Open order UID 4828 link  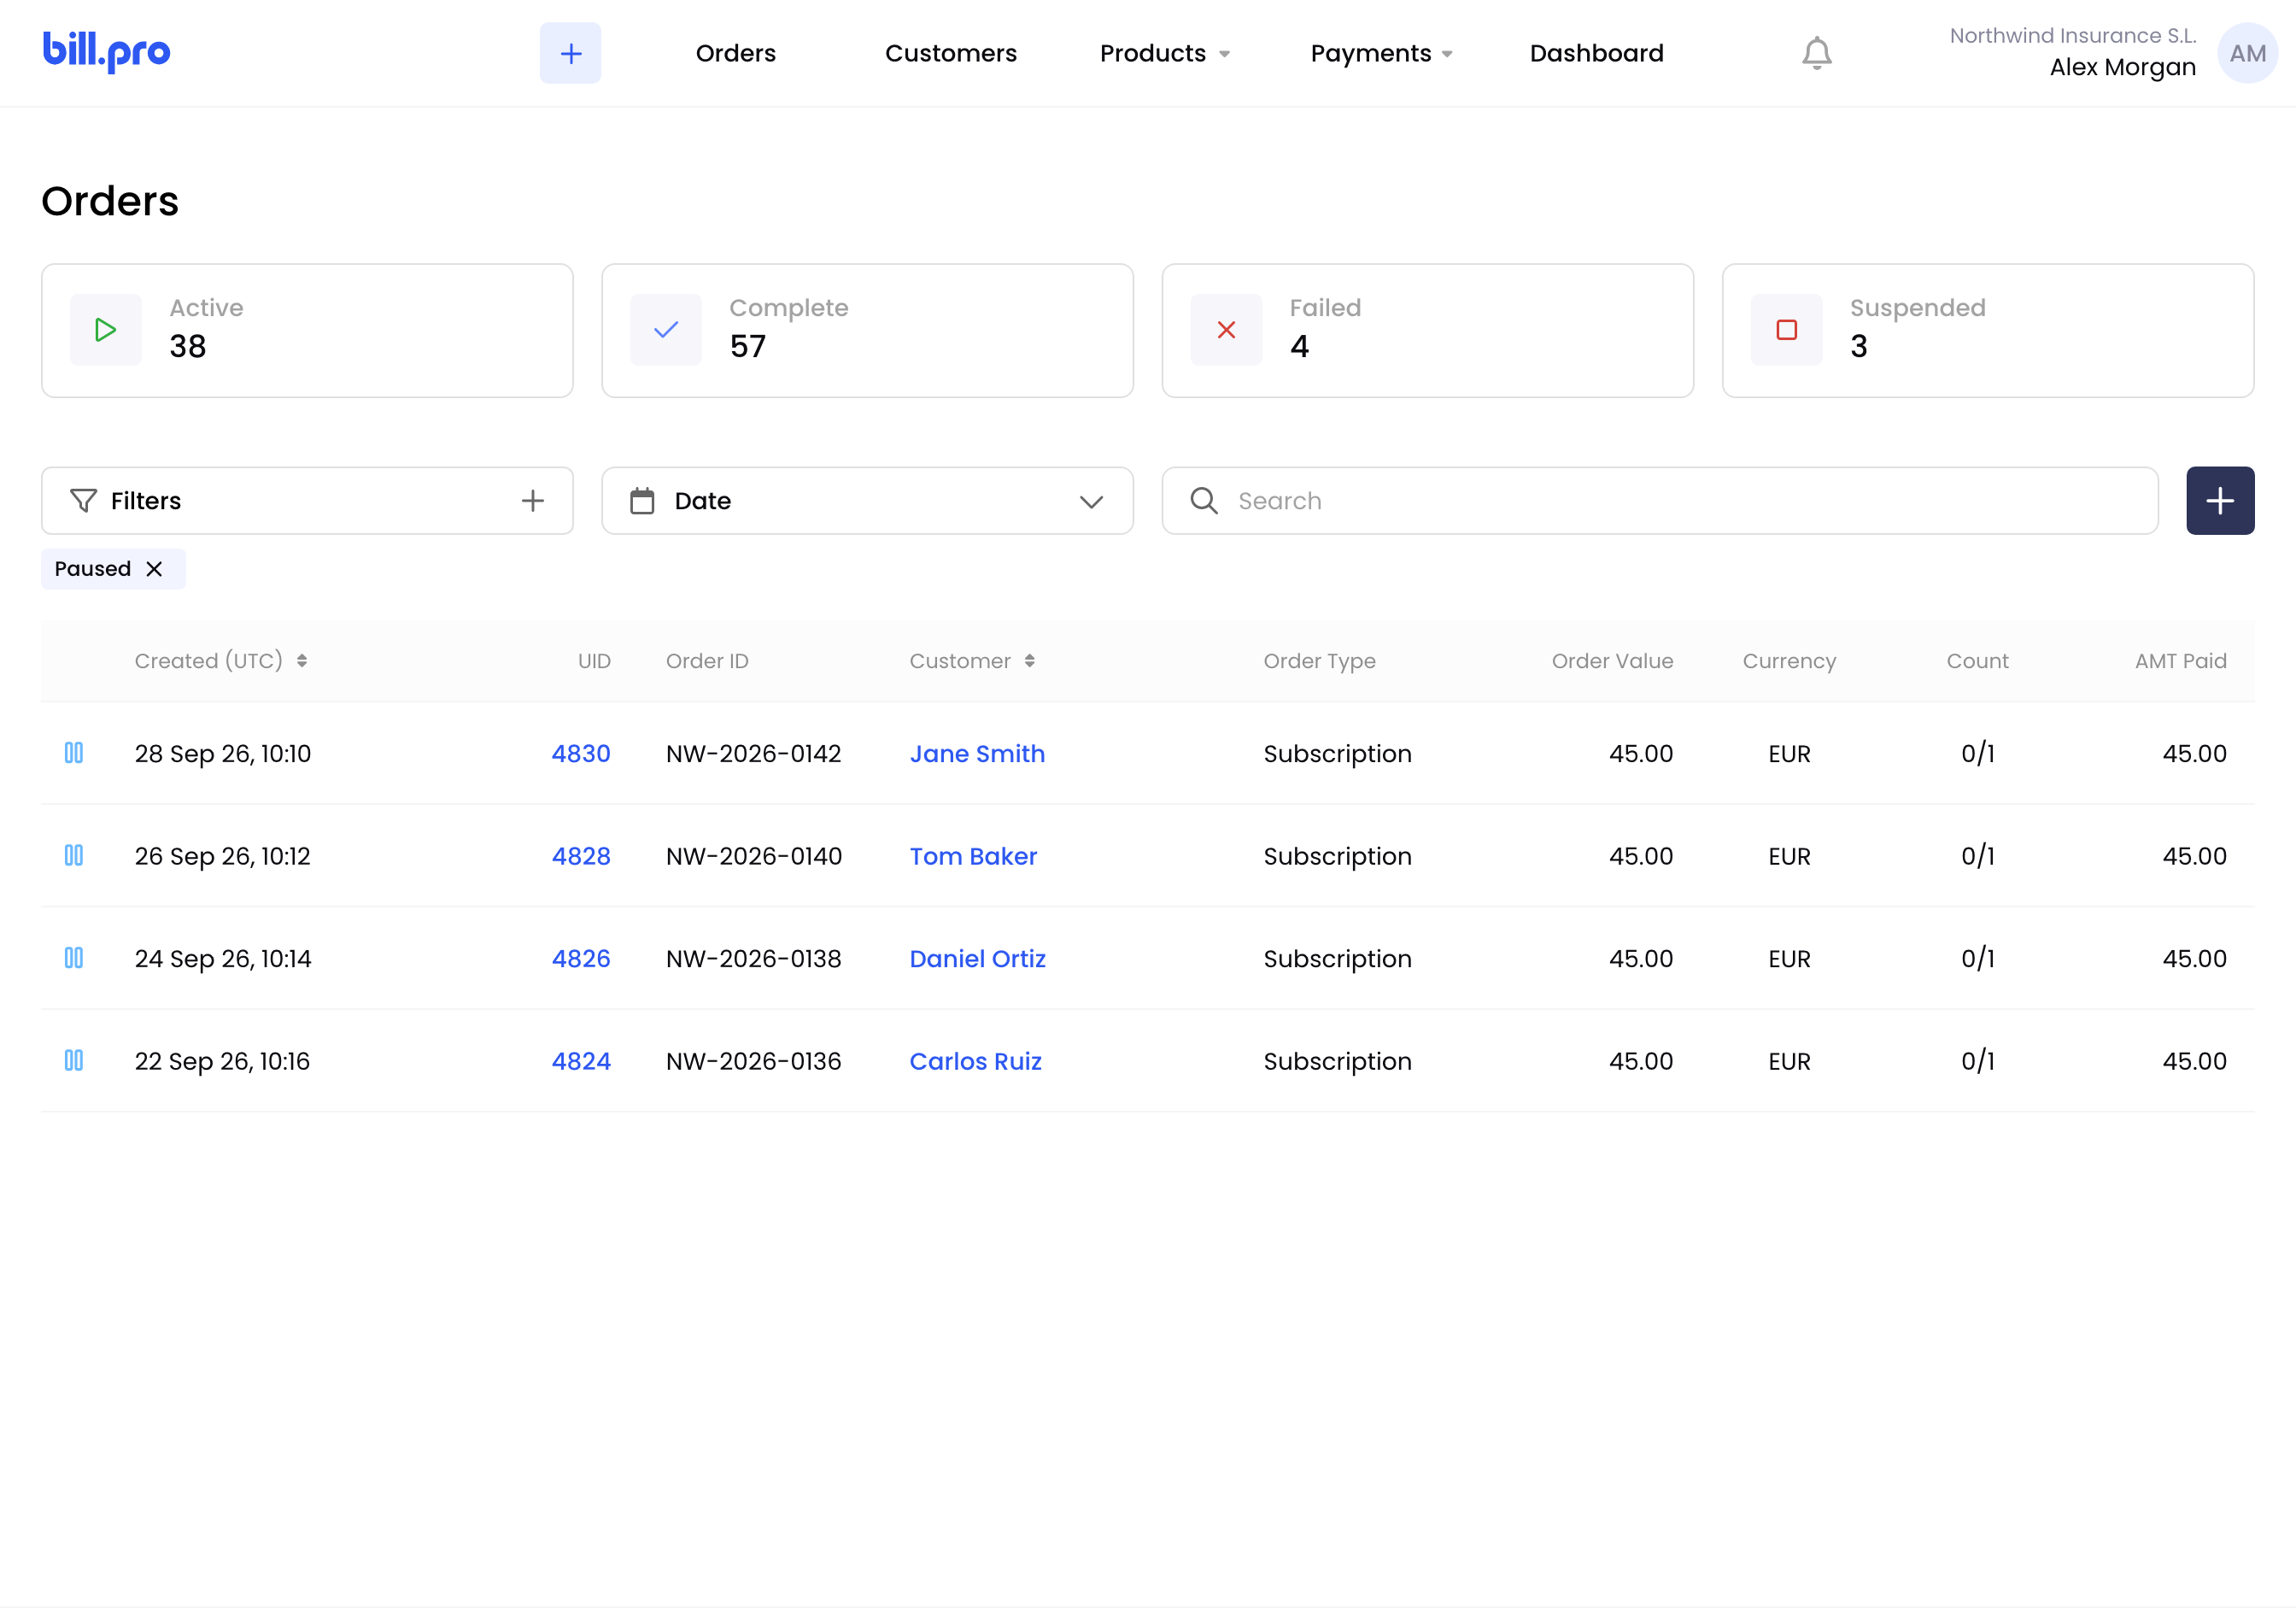pyautogui.click(x=581, y=856)
